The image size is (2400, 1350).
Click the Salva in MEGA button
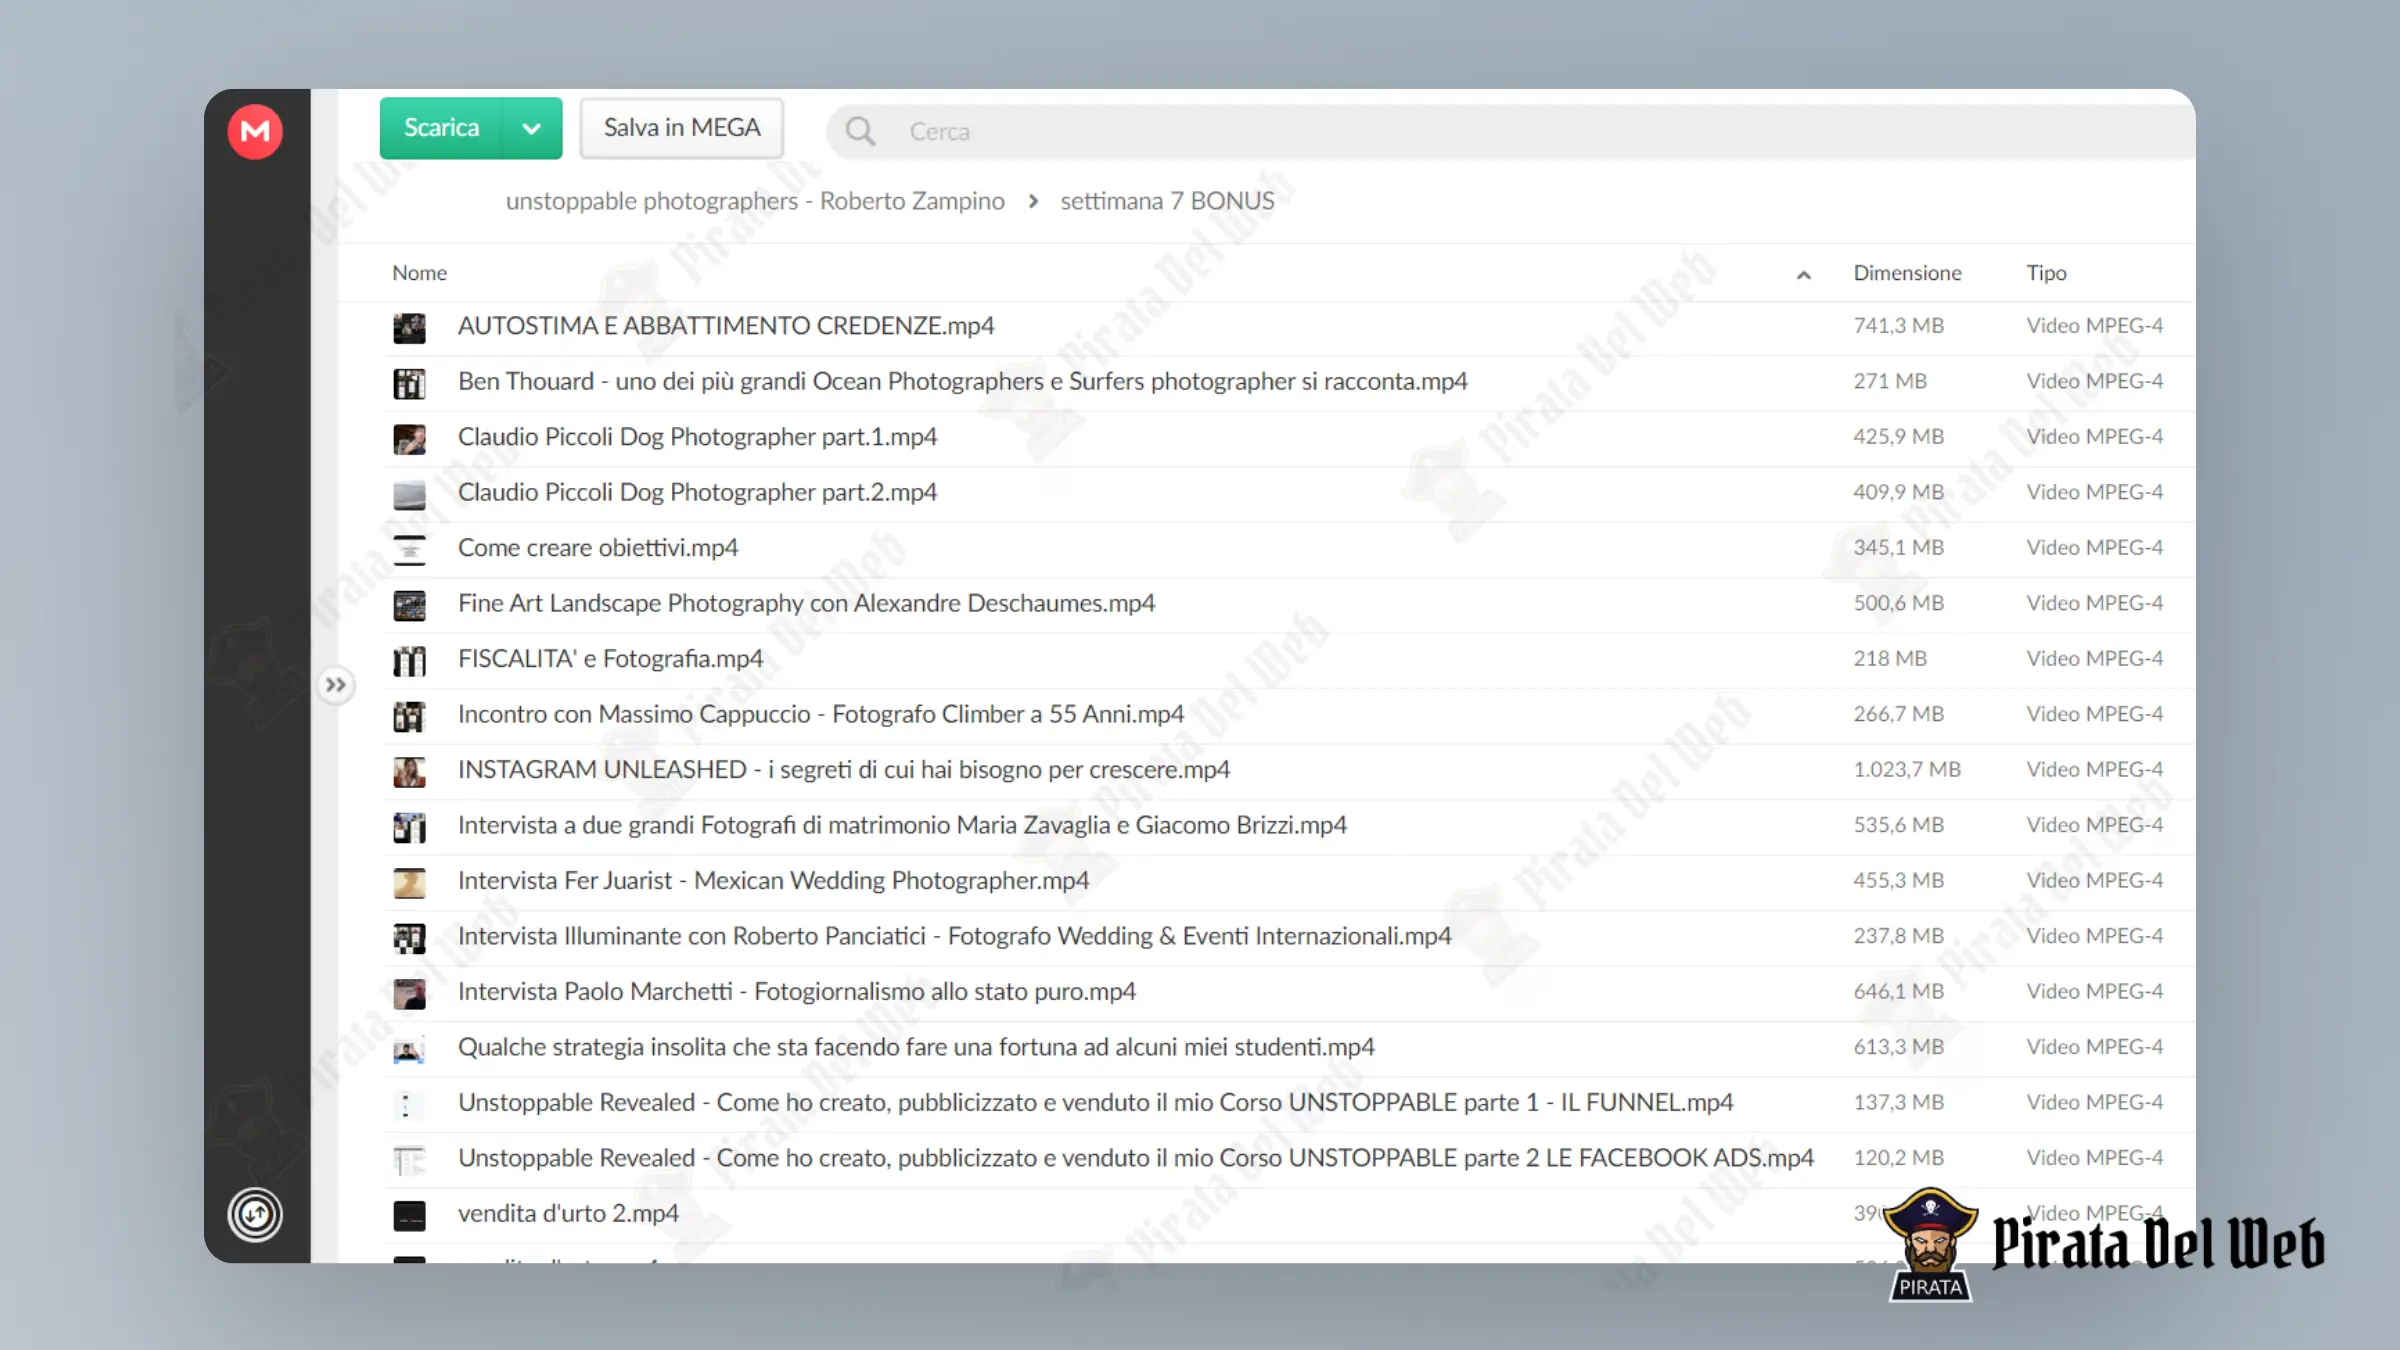[682, 128]
